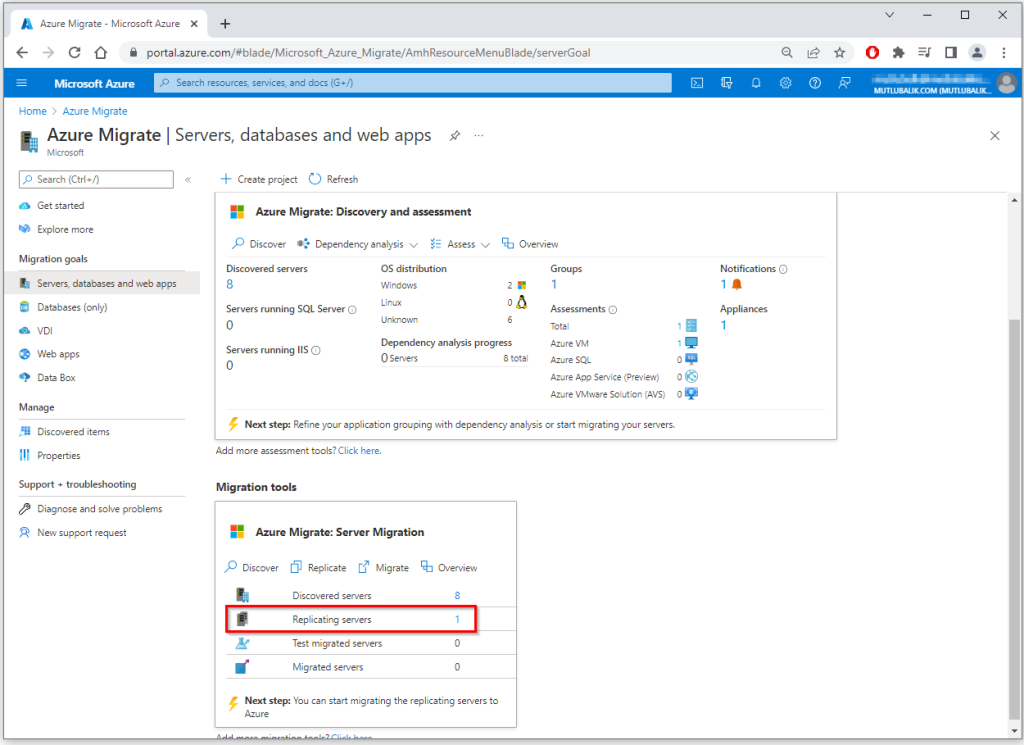The width and height of the screenshot is (1024, 745).
Task: Open the help question mark icon
Action: click(814, 83)
